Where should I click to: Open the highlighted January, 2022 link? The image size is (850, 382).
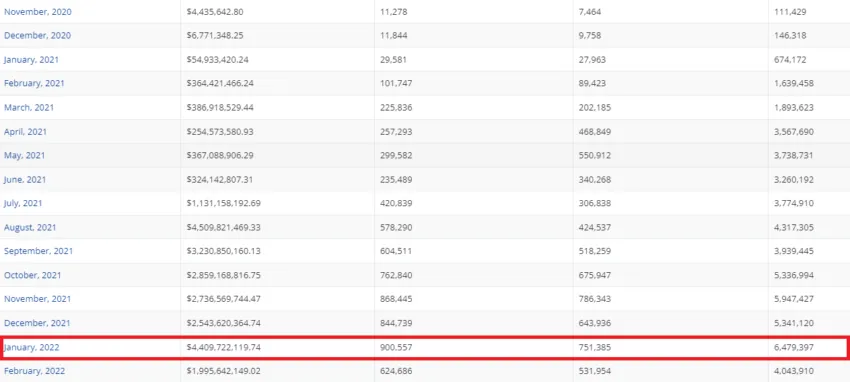click(31, 347)
